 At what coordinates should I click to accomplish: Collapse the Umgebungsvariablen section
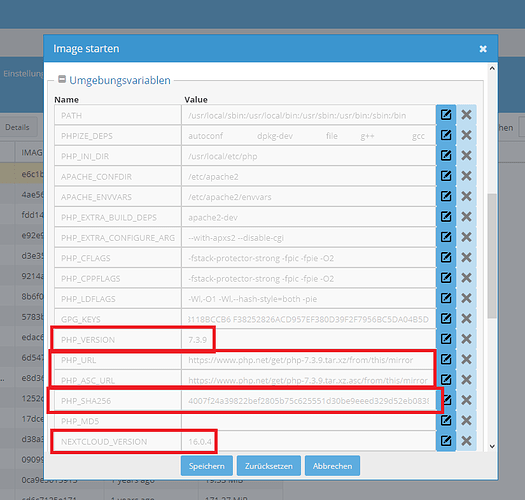click(x=62, y=79)
